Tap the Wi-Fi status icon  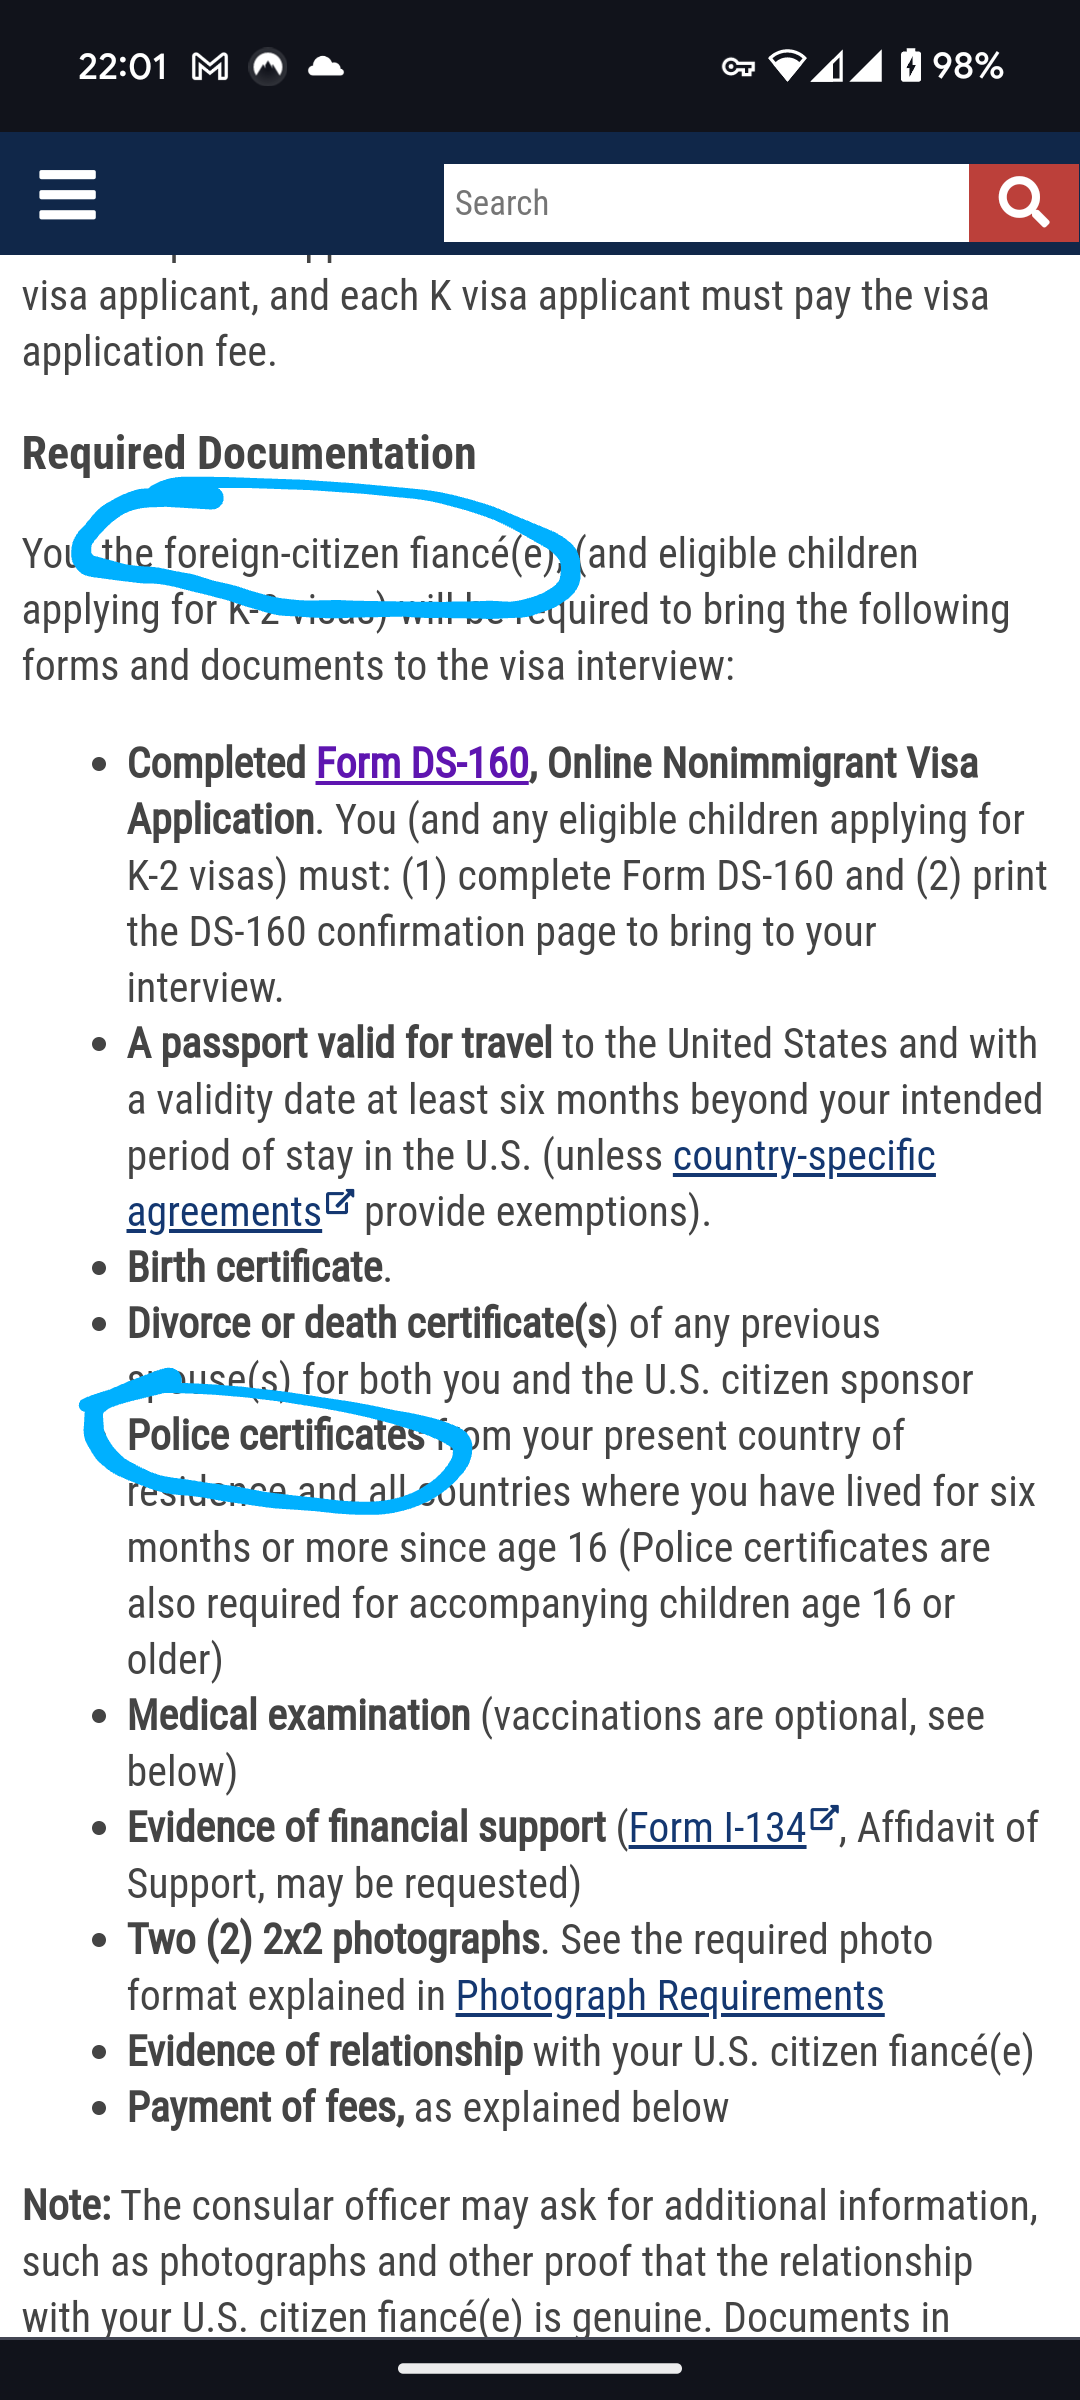(787, 66)
